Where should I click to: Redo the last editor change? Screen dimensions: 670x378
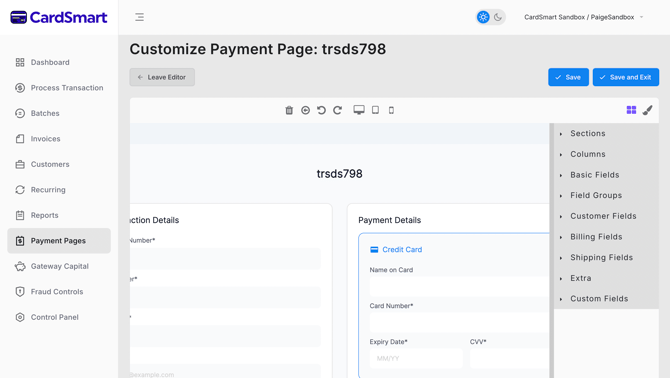click(338, 110)
